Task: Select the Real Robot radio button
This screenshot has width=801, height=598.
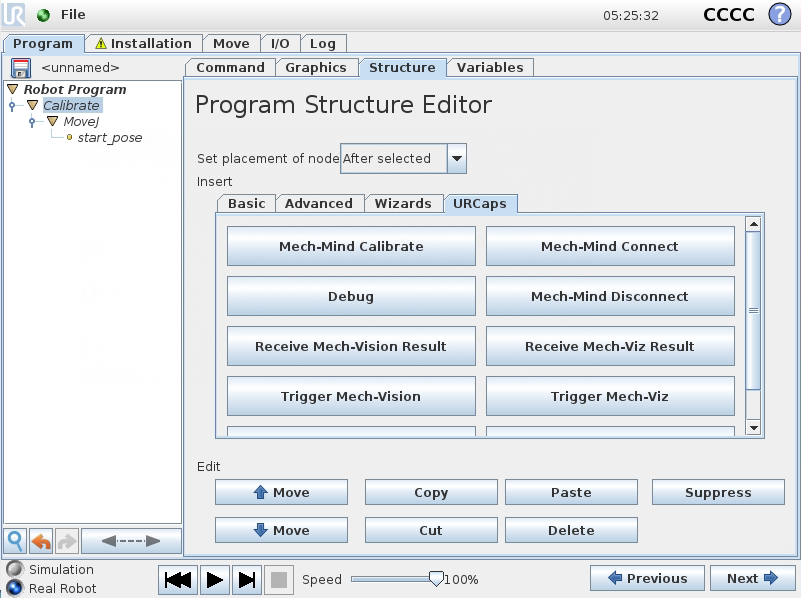Action: [14, 588]
